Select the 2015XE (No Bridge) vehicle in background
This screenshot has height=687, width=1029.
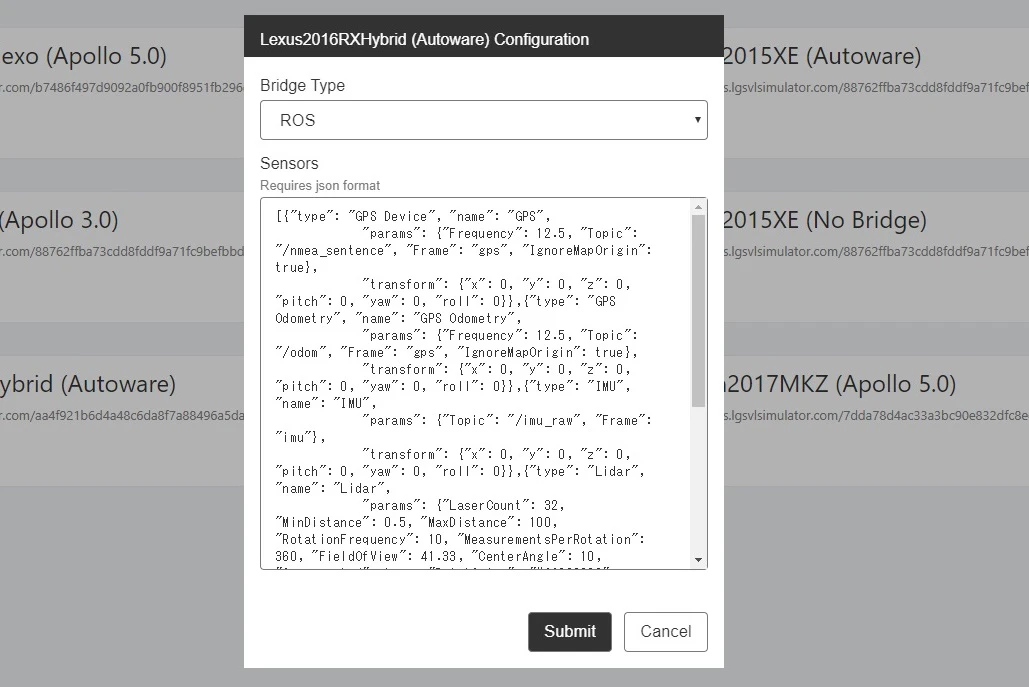point(824,220)
